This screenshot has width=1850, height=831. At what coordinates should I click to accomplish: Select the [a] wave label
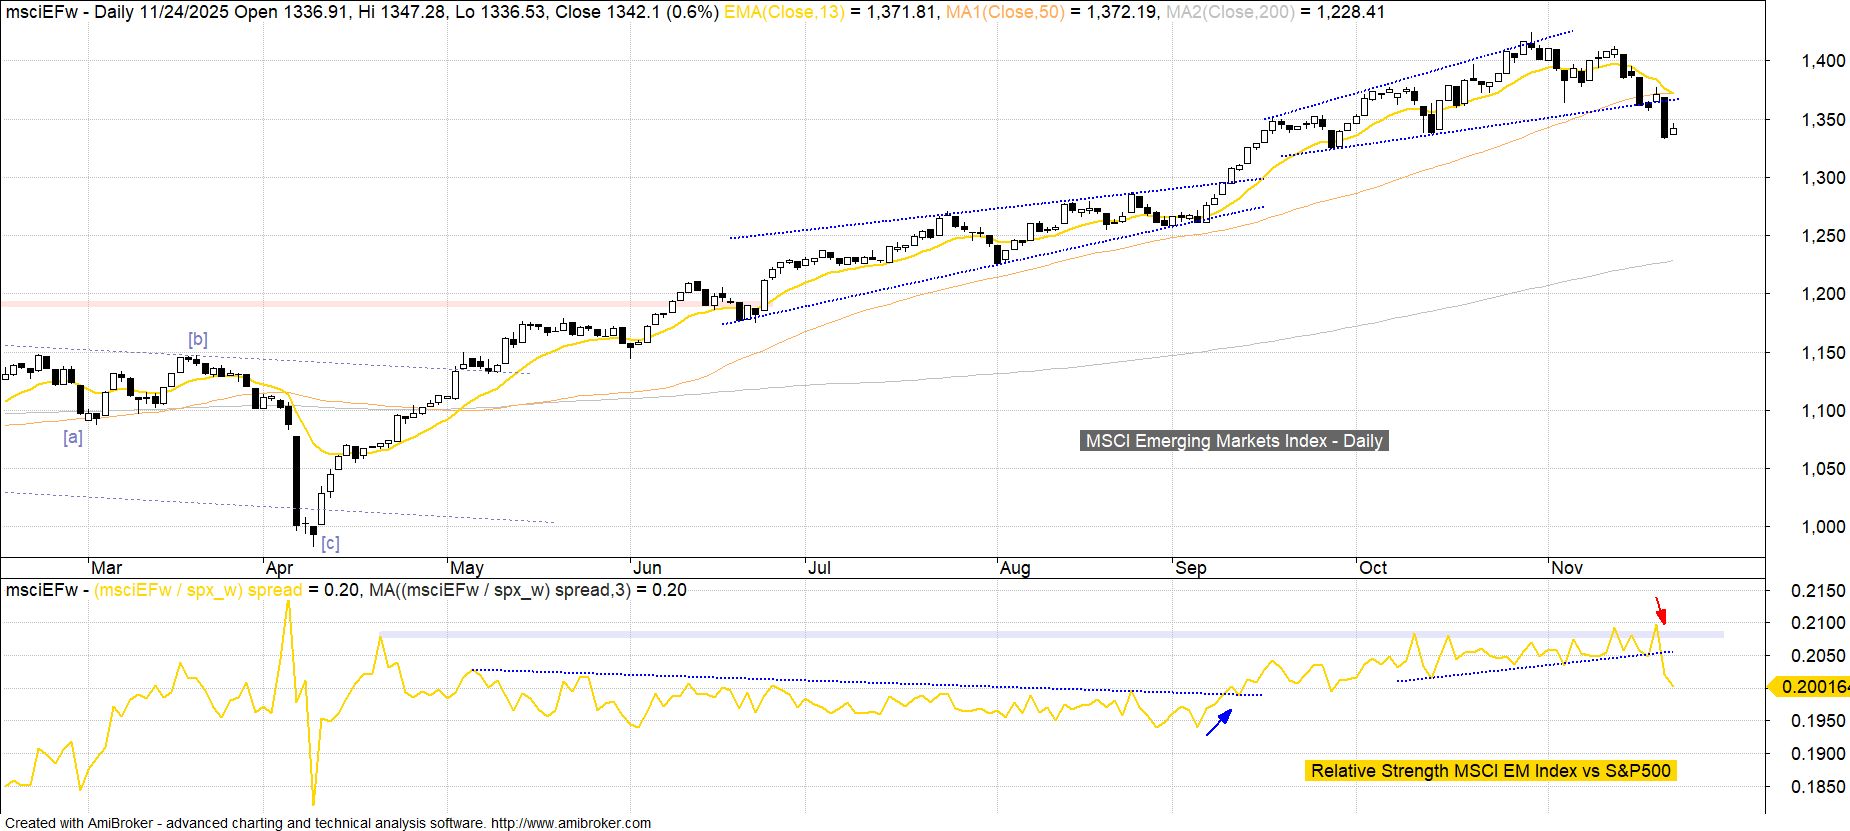[73, 437]
